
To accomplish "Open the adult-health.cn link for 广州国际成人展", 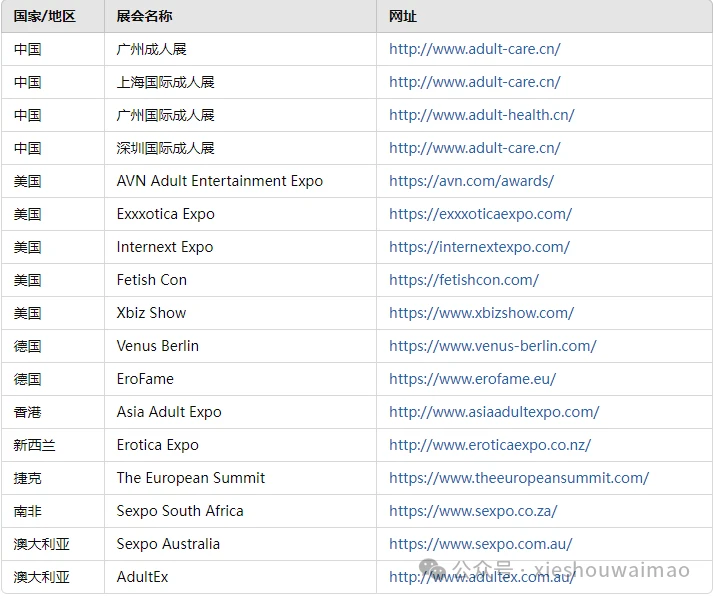I will coord(482,115).
